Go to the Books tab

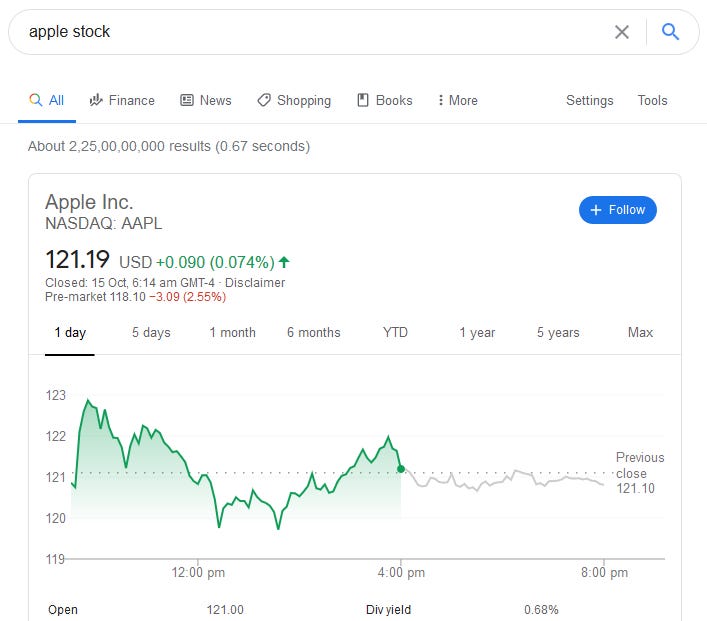click(x=385, y=101)
